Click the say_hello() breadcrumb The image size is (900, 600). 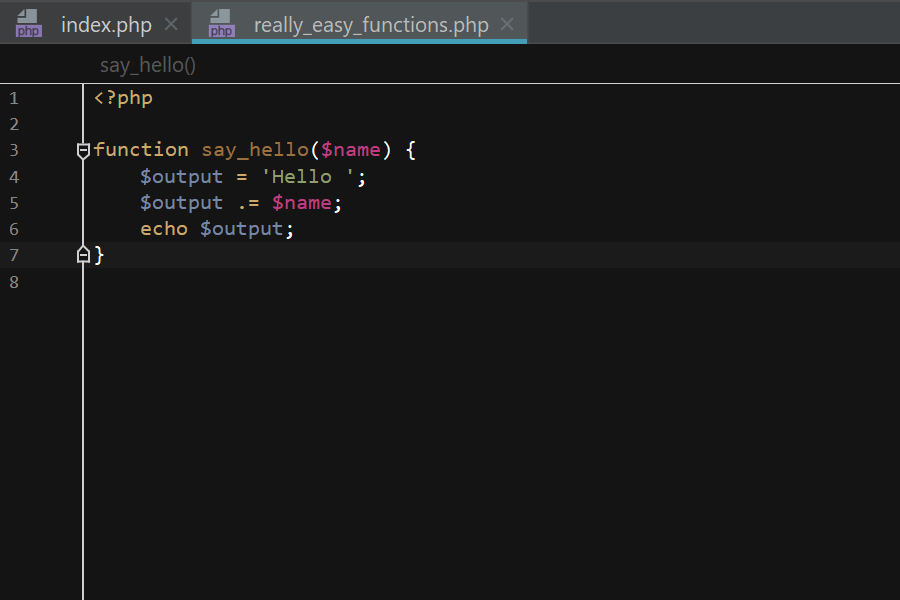tap(148, 66)
